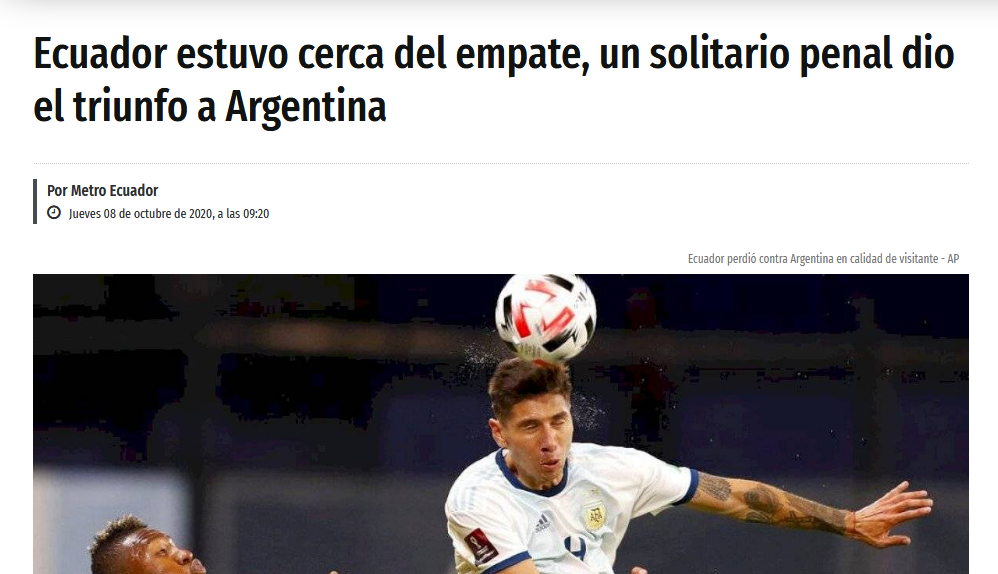
Task: Click the Ecuador player's head at lower left
Action: (140, 547)
